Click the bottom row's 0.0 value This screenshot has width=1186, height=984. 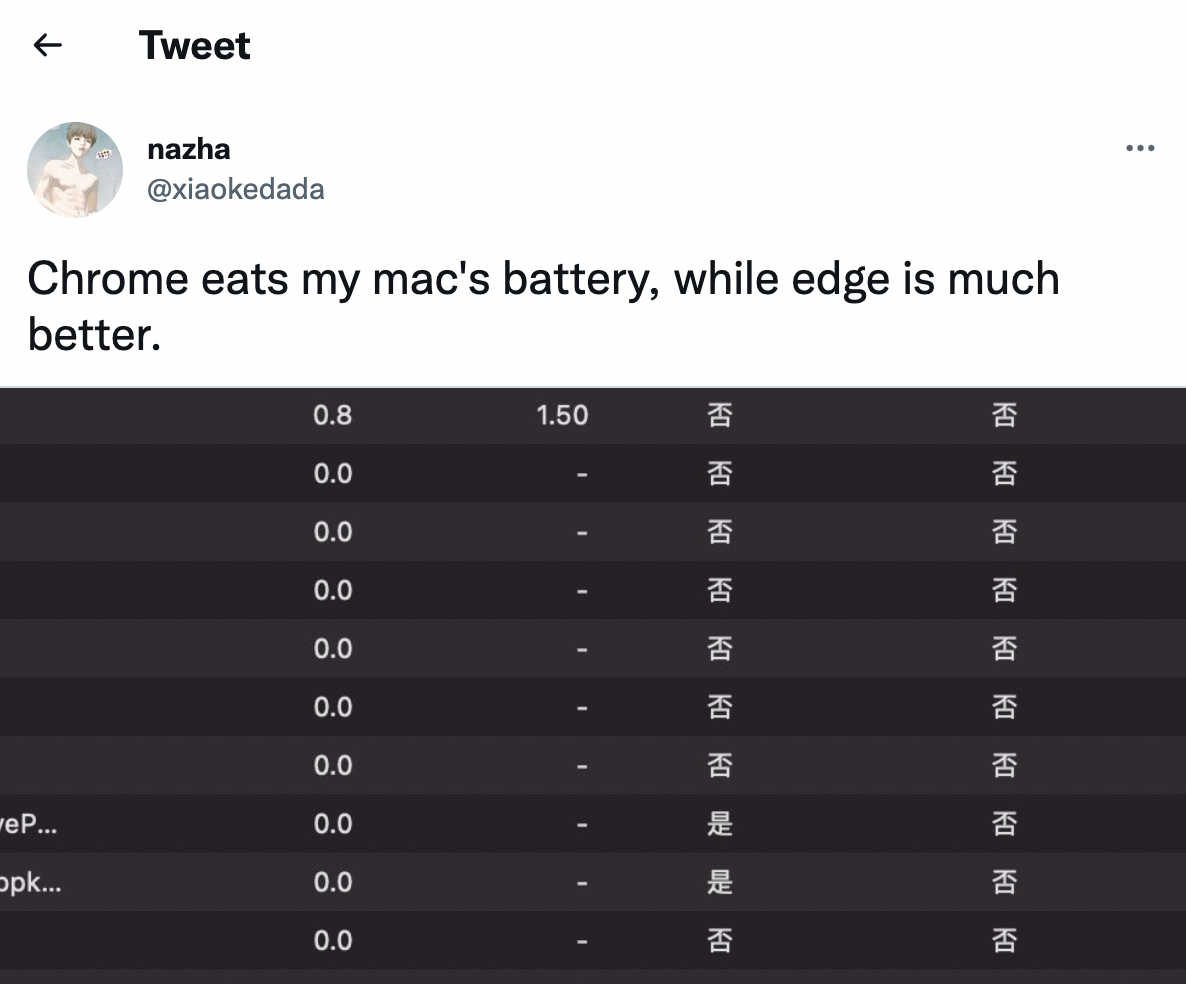click(333, 940)
